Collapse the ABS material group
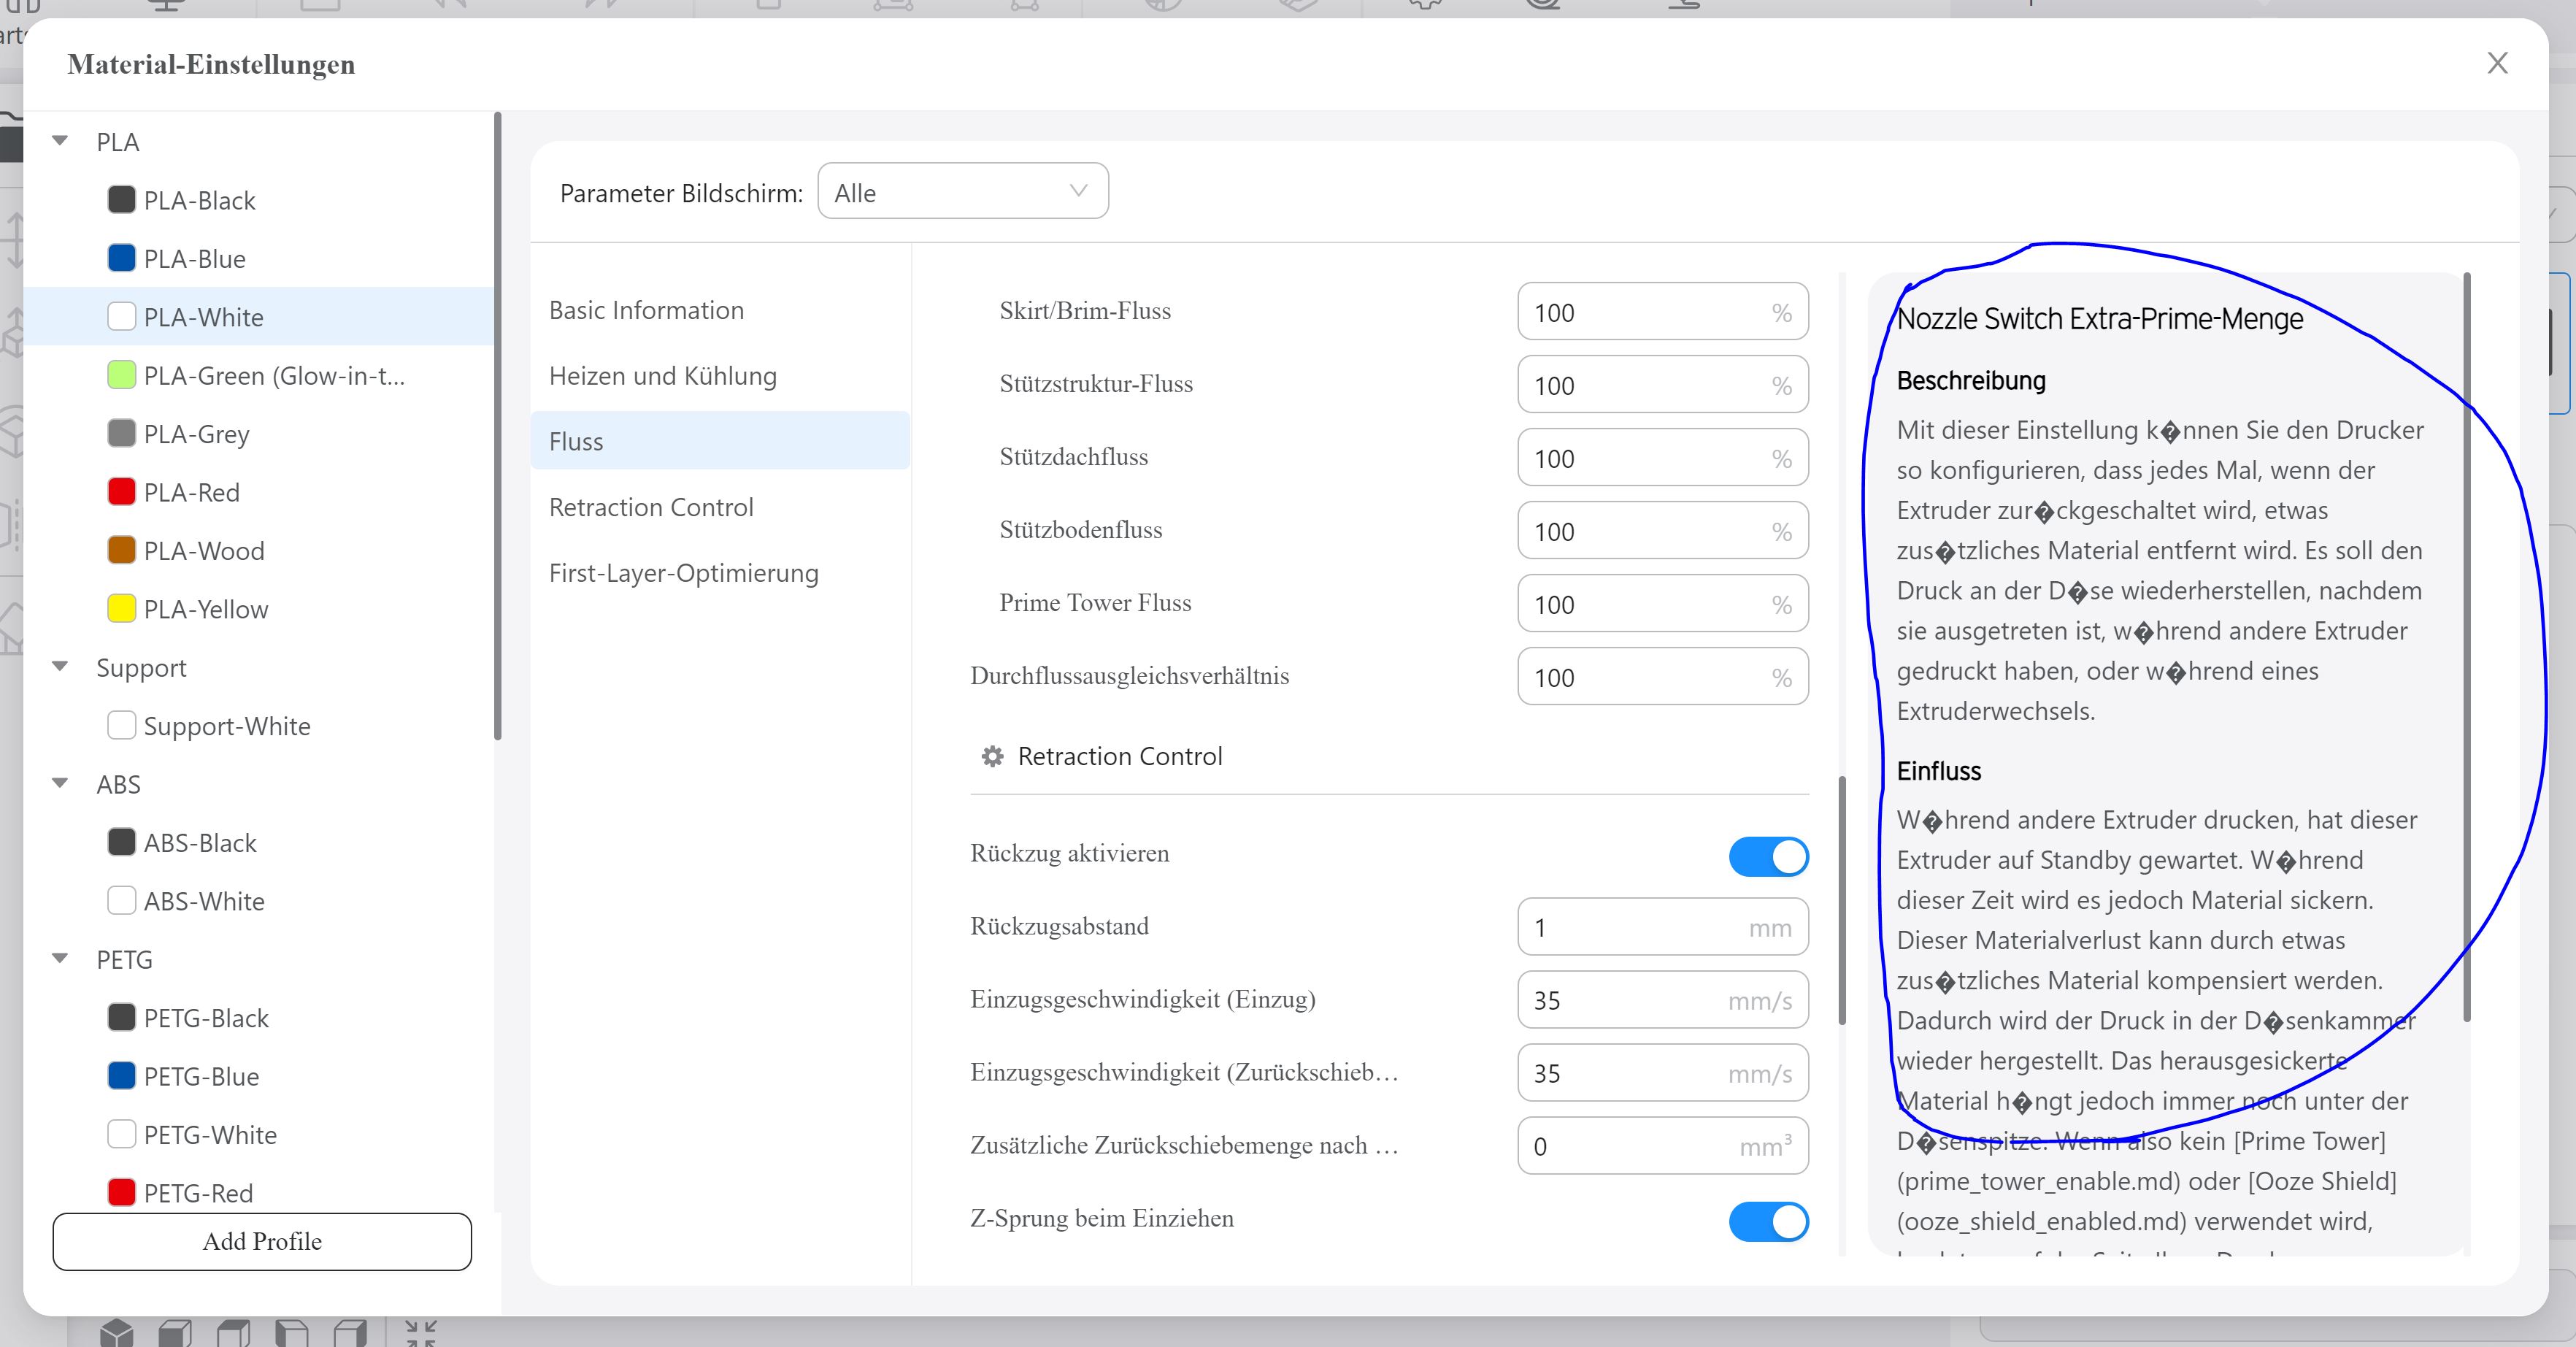 [60, 783]
